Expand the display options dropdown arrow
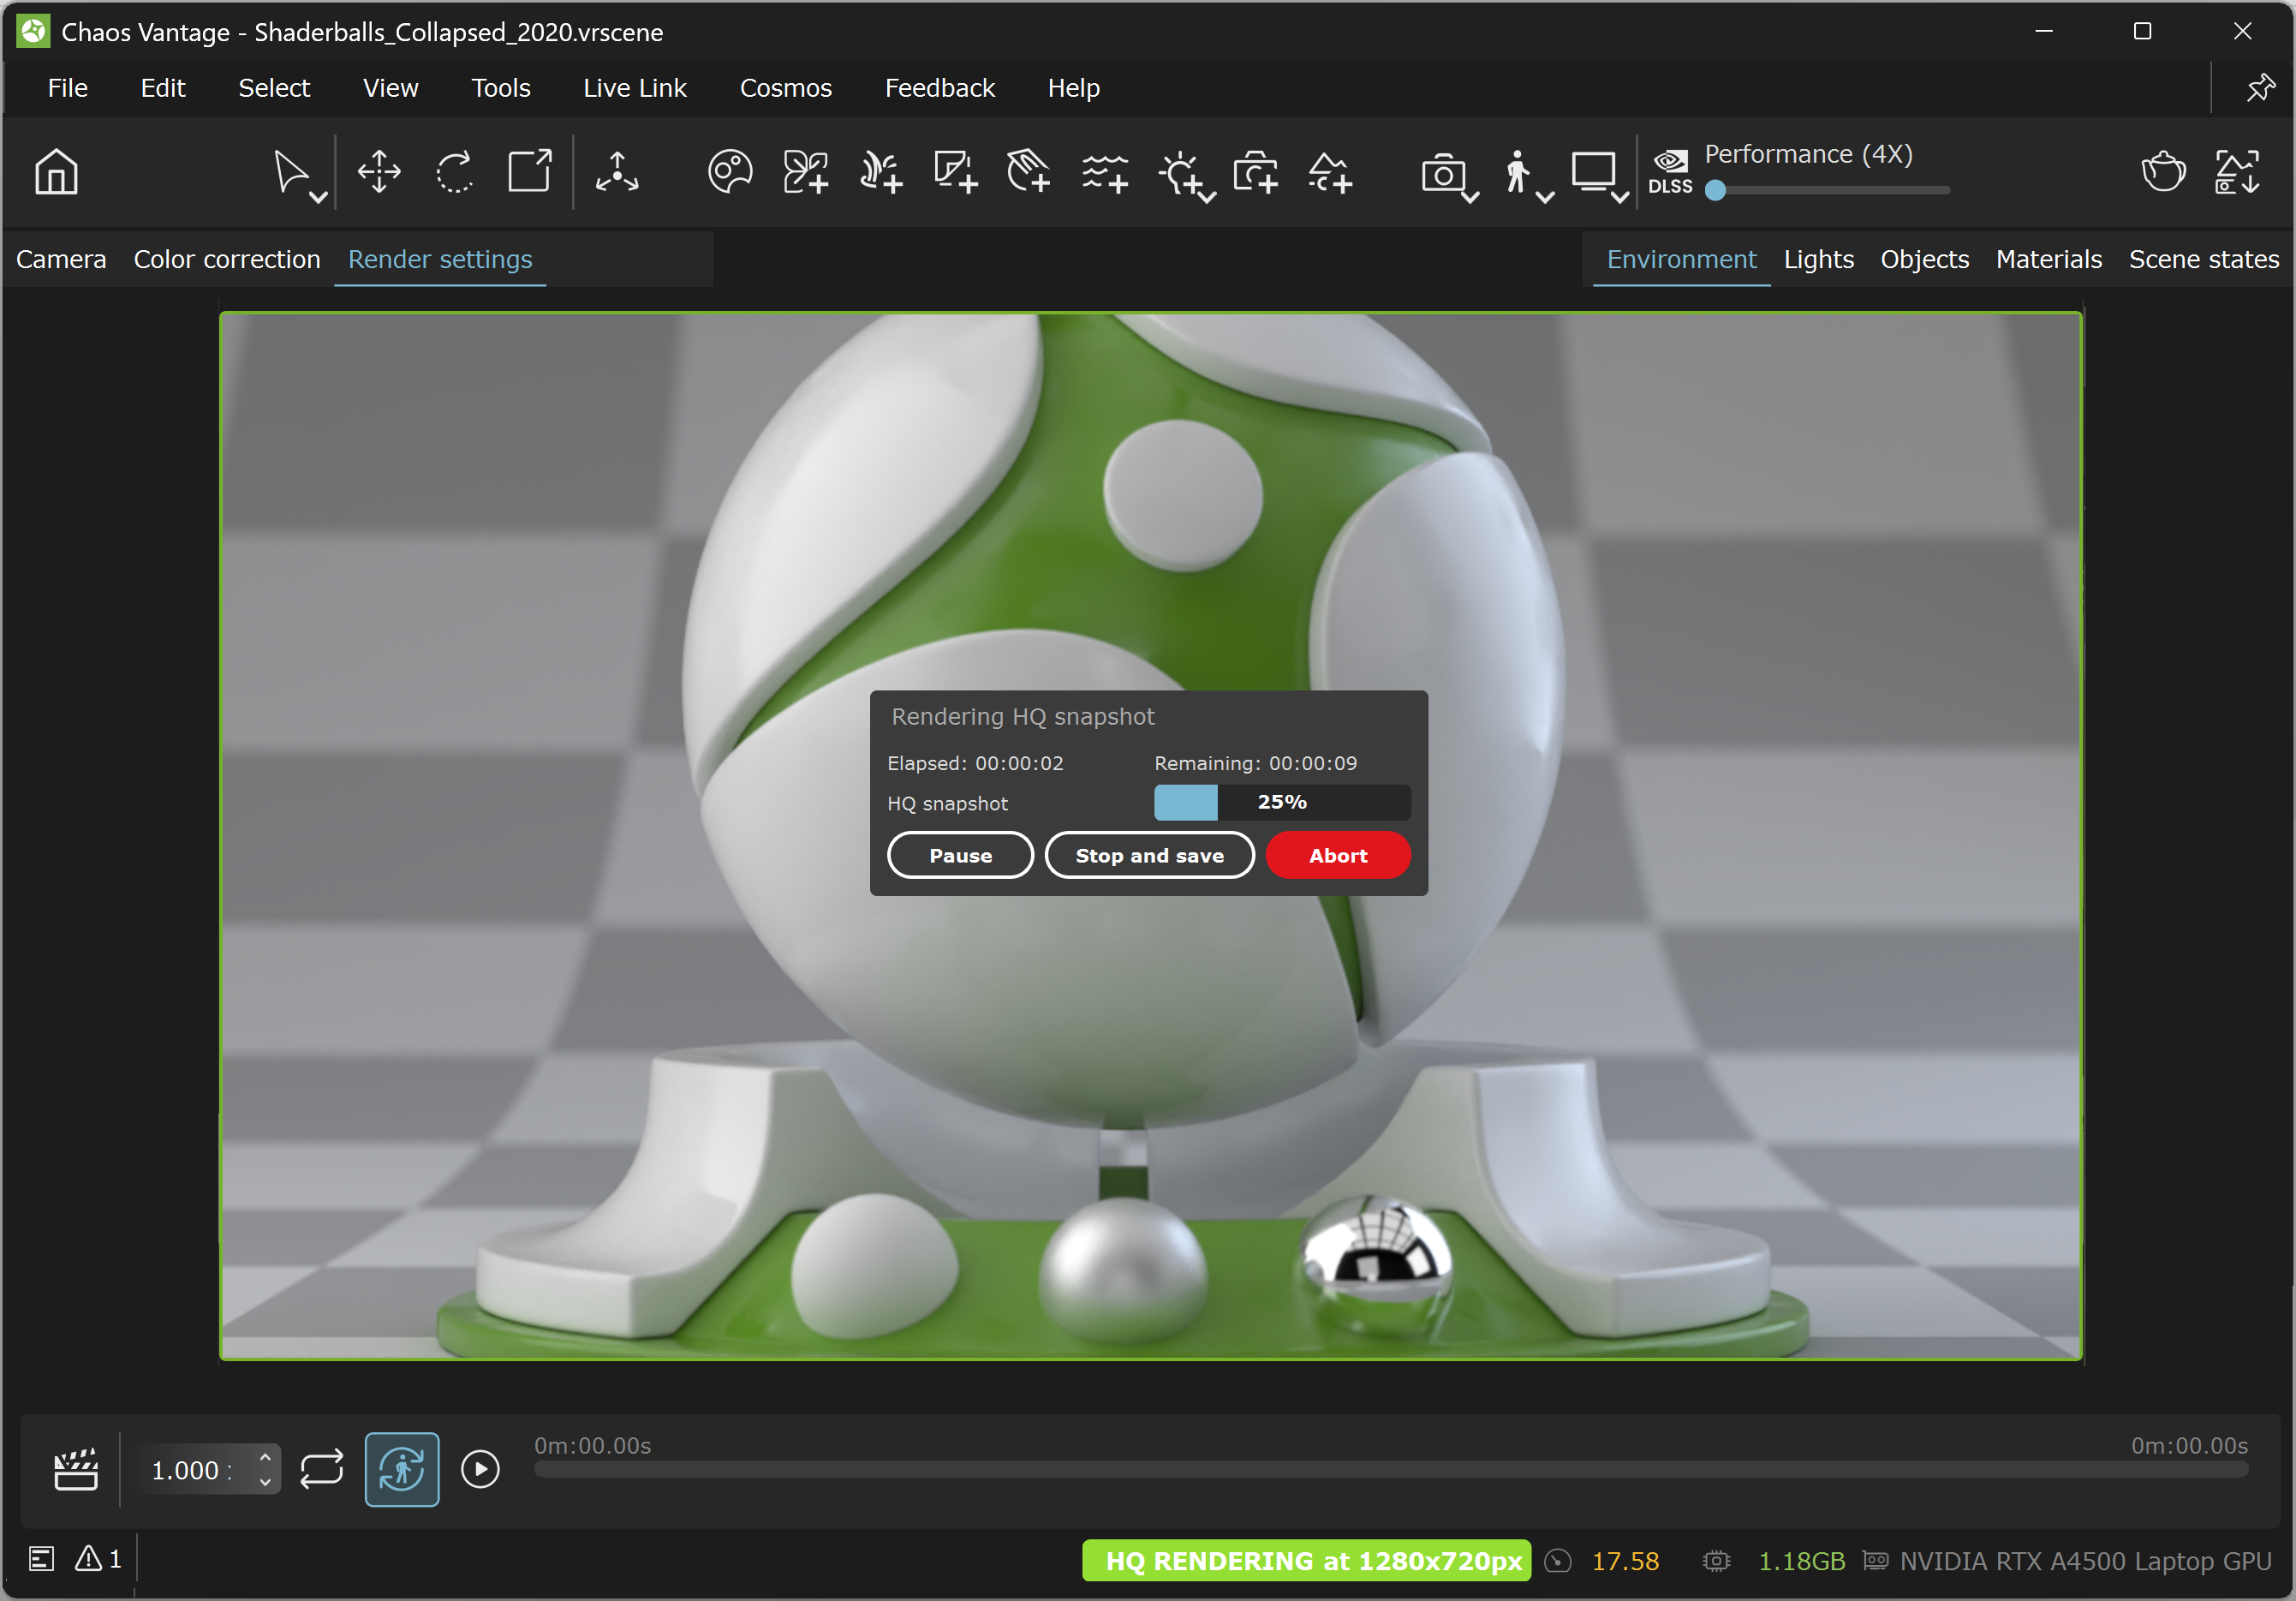This screenshot has width=2296, height=1601. click(1620, 198)
